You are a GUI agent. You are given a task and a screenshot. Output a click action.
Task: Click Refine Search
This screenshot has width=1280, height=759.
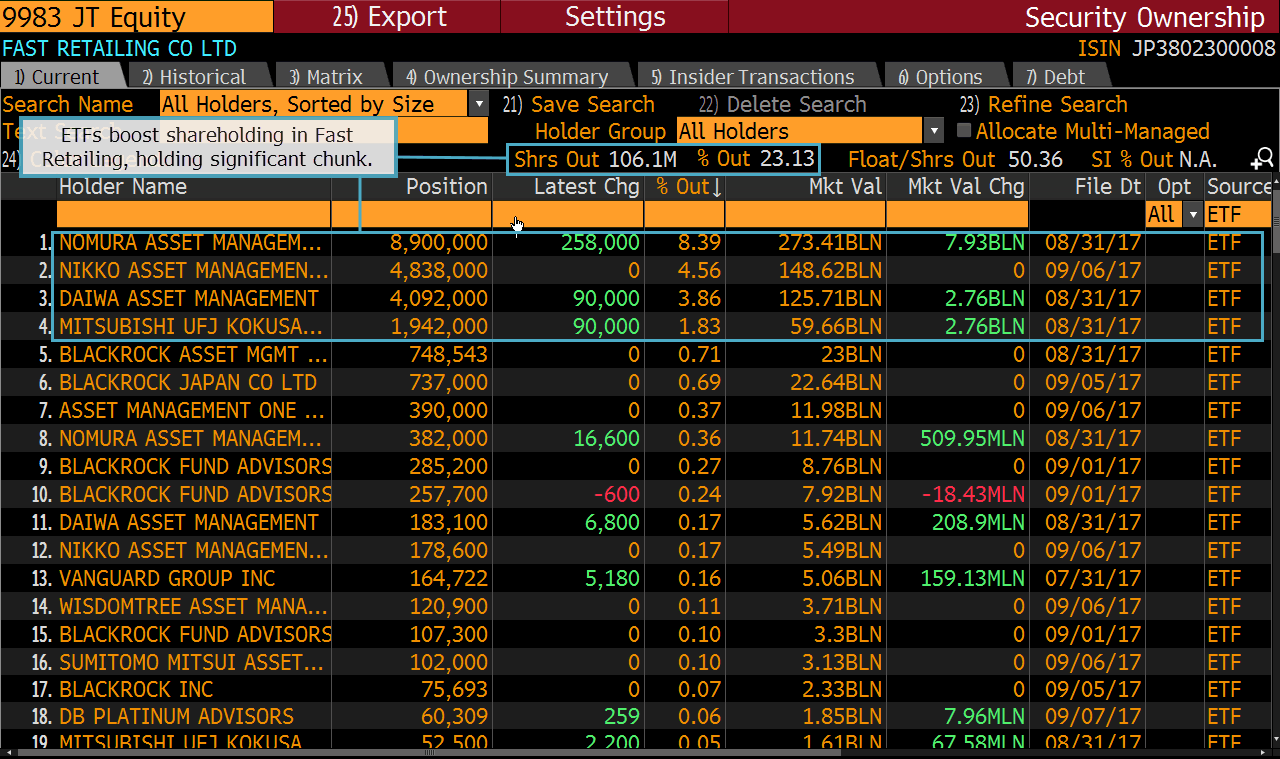pos(1043,104)
